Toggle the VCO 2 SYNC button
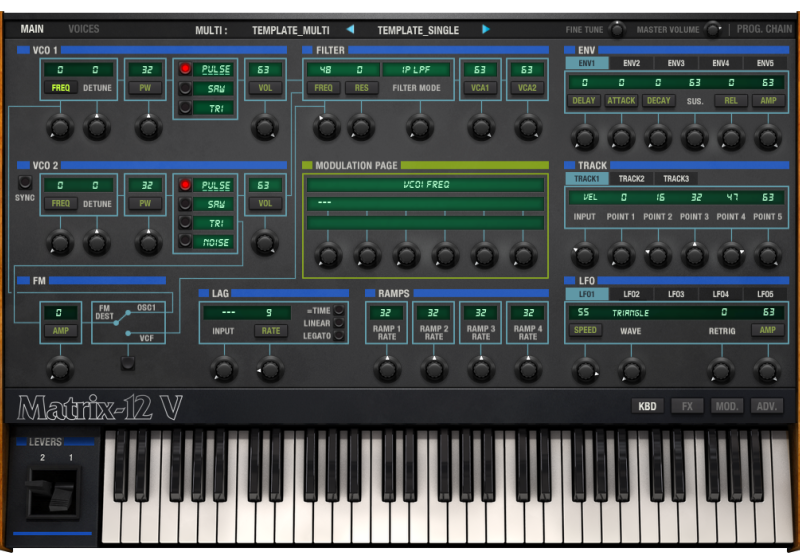 point(25,183)
